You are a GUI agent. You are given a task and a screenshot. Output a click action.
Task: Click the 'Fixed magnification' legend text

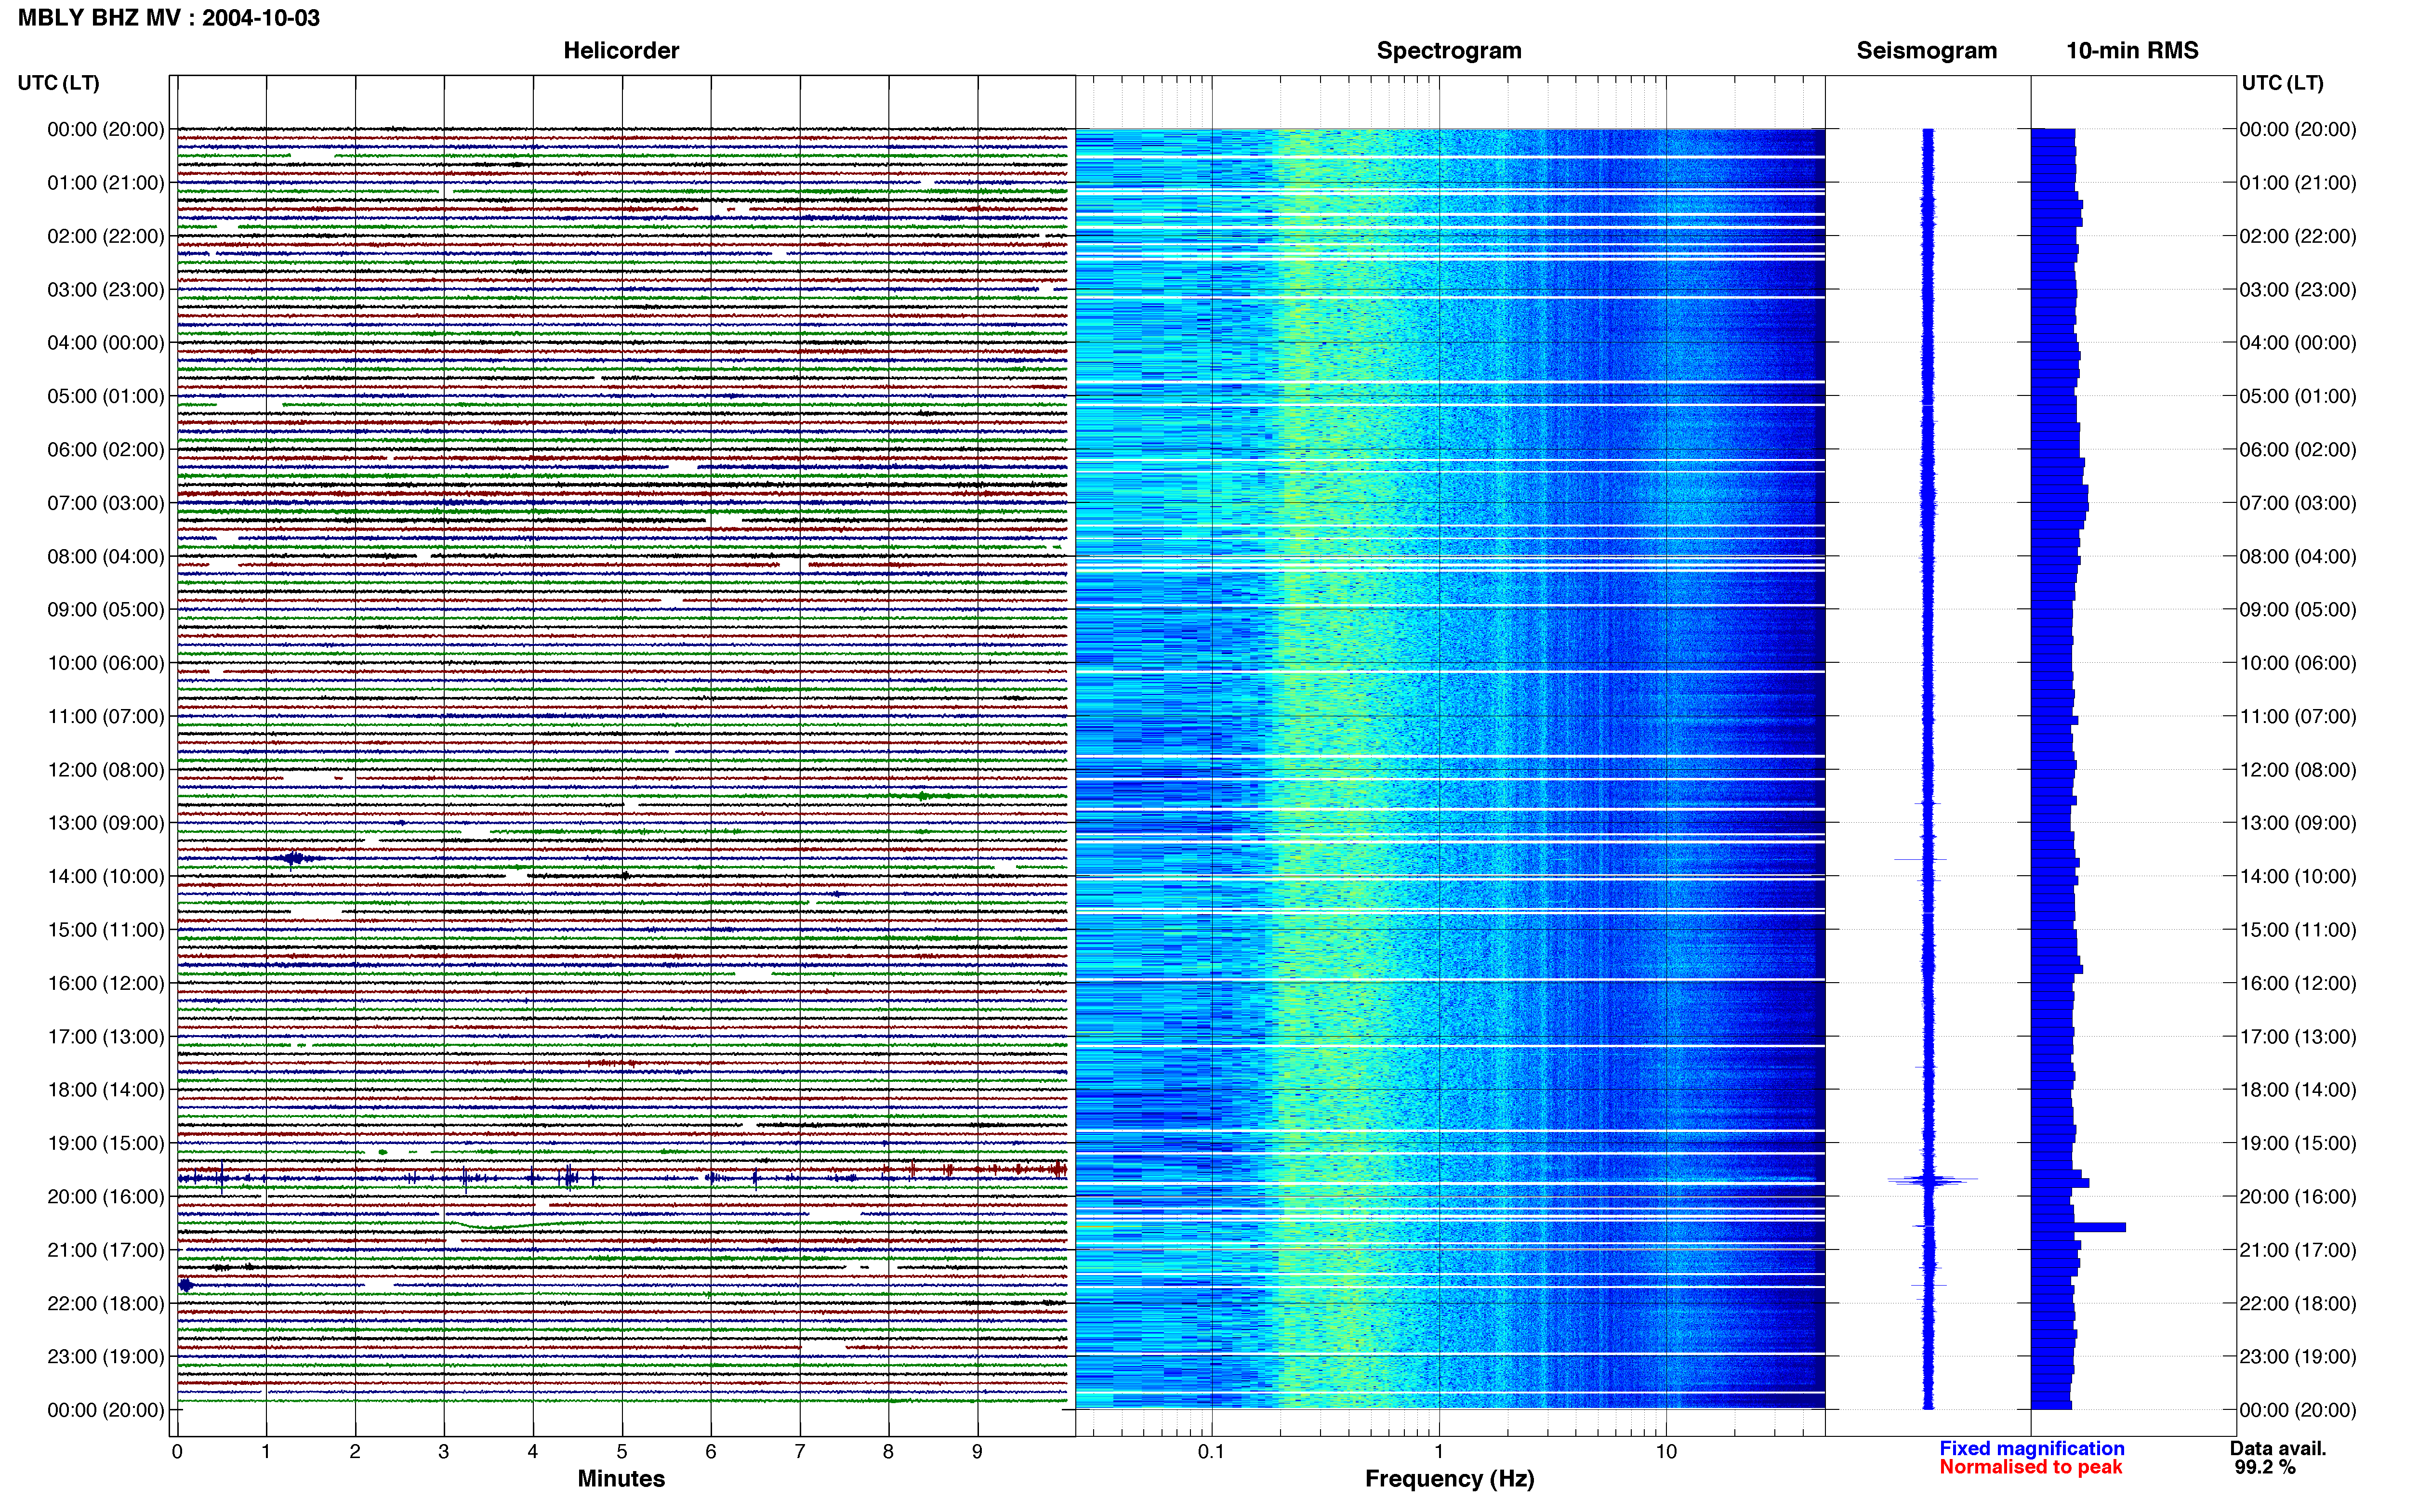click(x=2031, y=1448)
